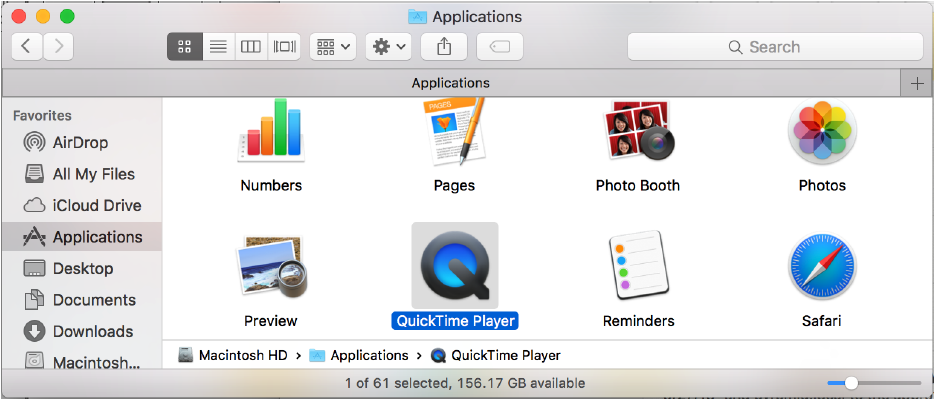Open AirDrop in the sidebar
This screenshot has width=934, height=400.
[x=81, y=143]
